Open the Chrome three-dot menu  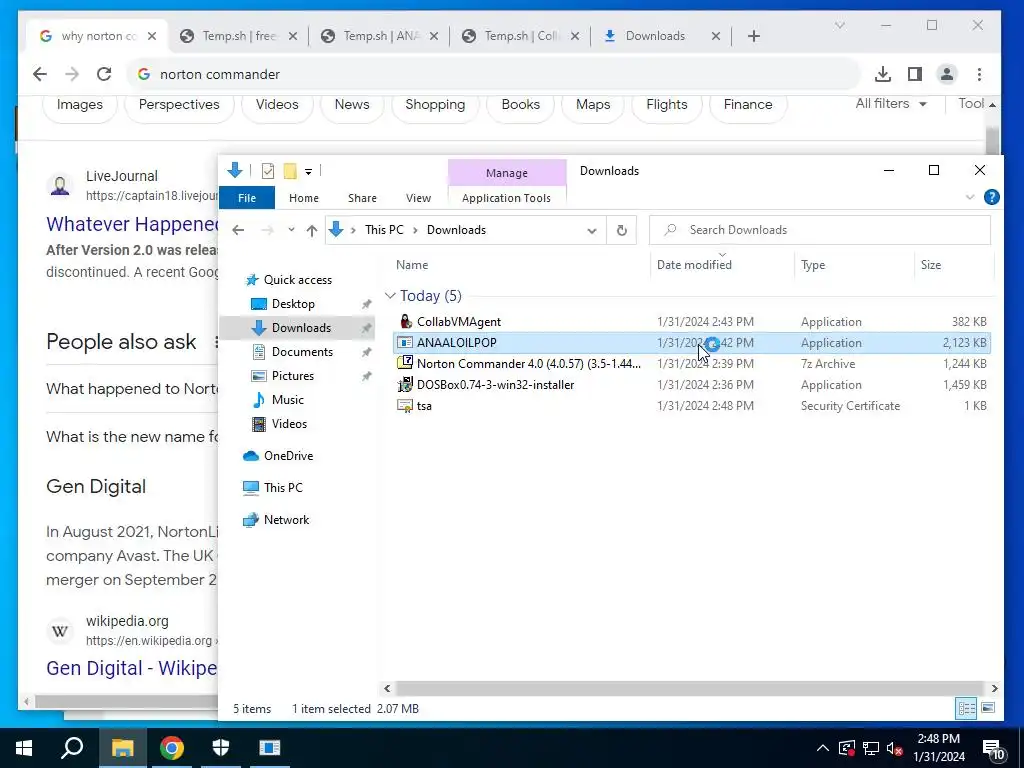click(979, 74)
